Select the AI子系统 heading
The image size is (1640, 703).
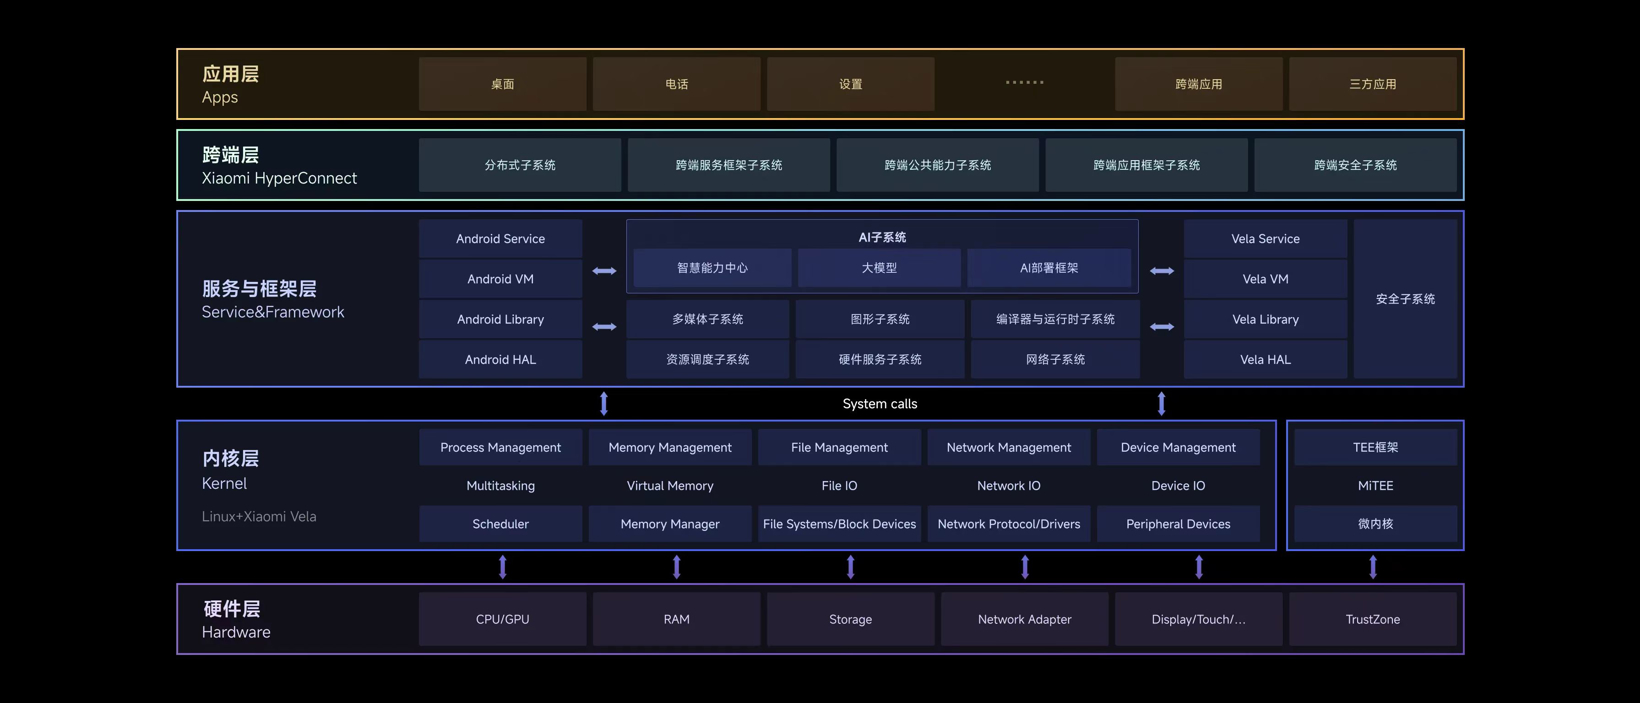coord(882,237)
